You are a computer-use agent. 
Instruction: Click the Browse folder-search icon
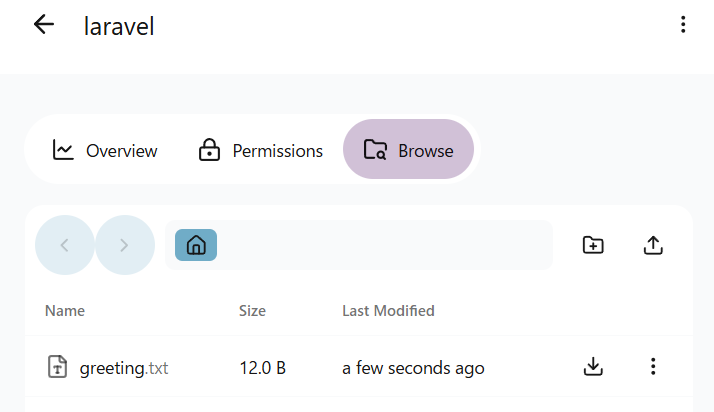pos(375,151)
